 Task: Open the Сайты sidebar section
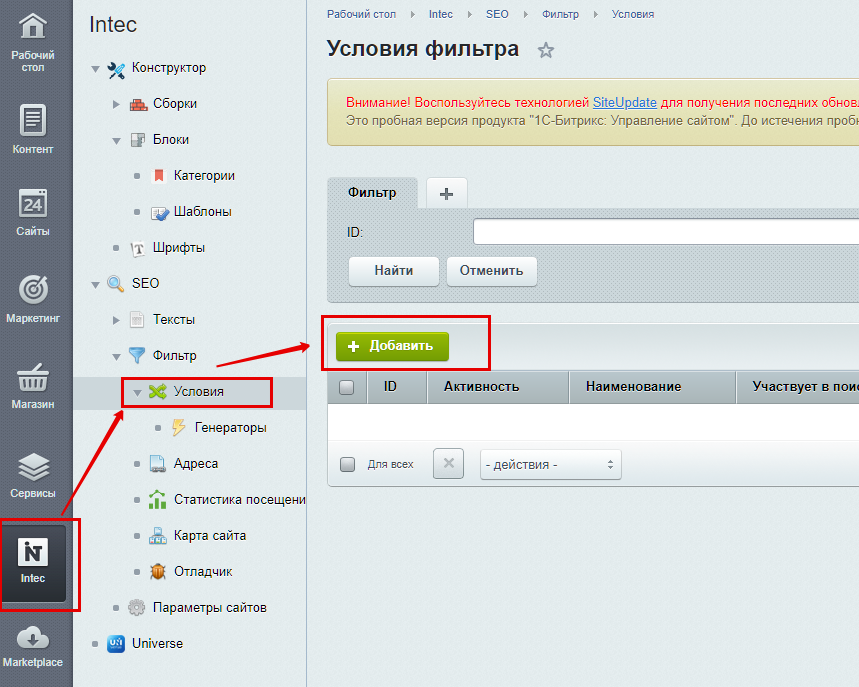coord(33,213)
